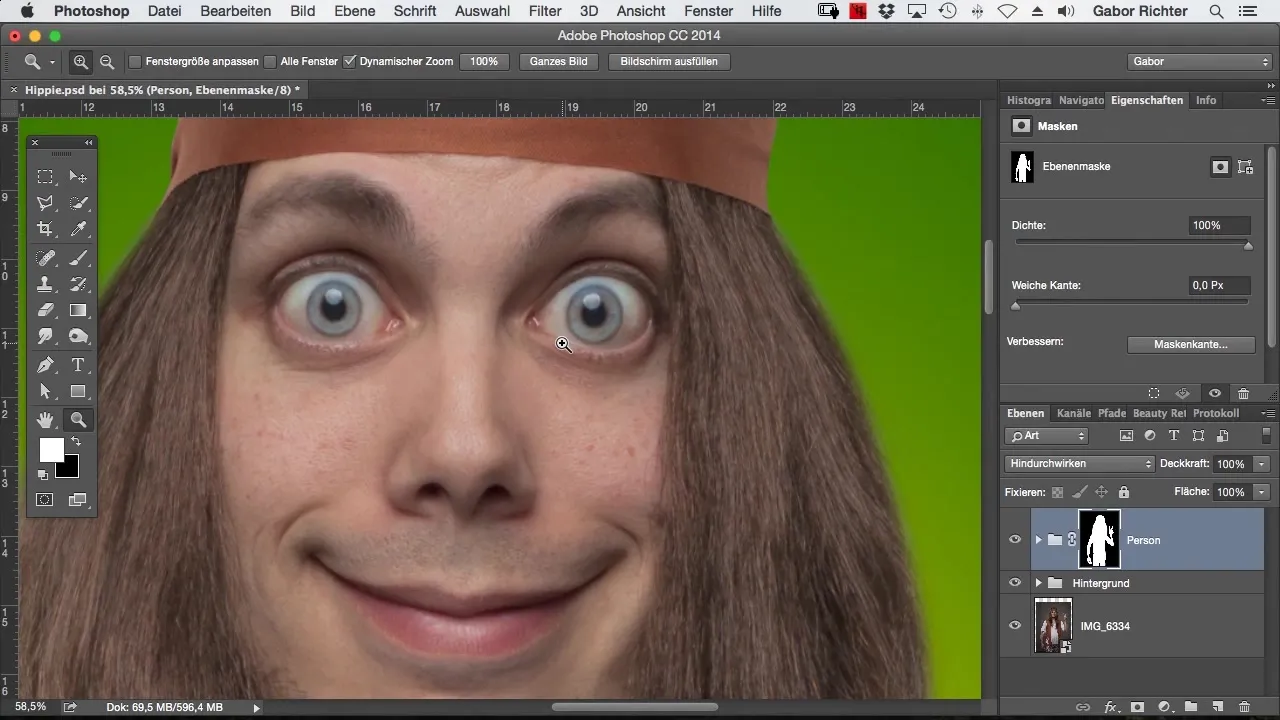The height and width of the screenshot is (720, 1280).
Task: Select the Rectangular Marquee tool
Action: pos(45,177)
